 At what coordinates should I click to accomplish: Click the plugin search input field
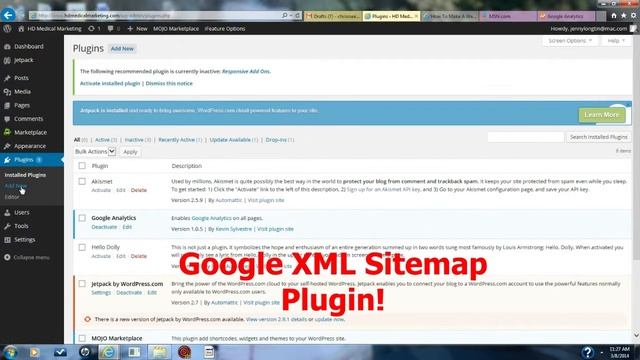tap(525, 137)
